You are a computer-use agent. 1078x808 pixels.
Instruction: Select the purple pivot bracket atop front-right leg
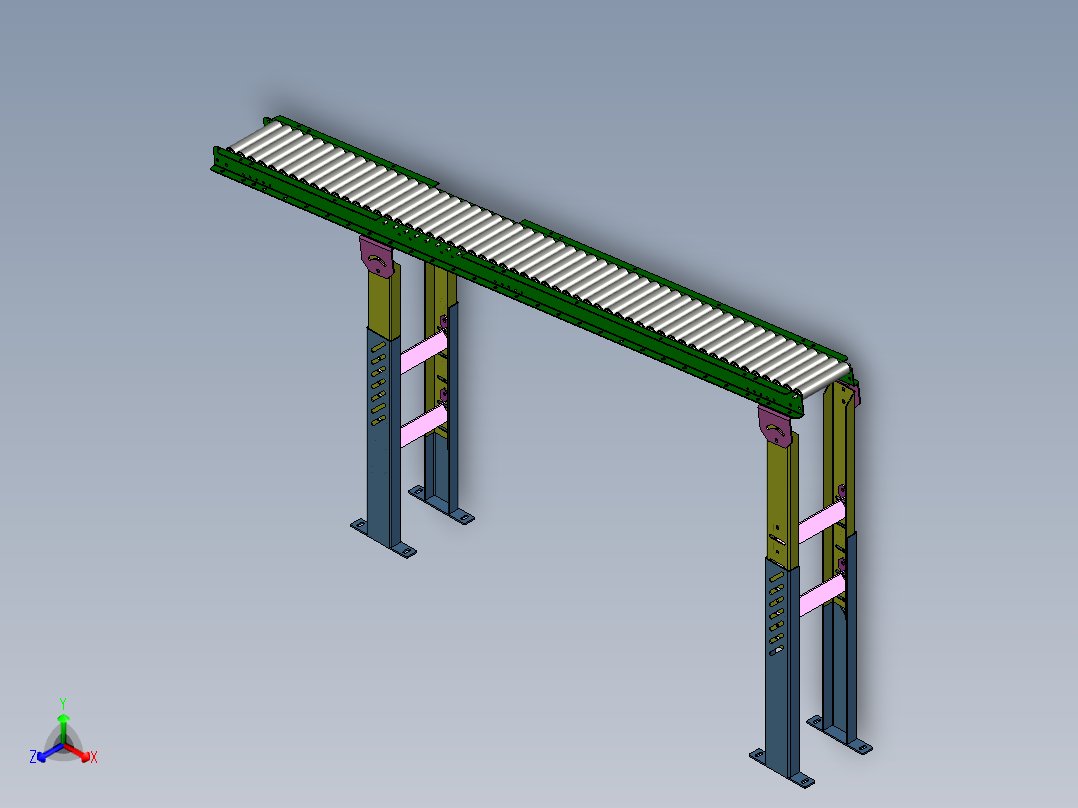click(x=775, y=426)
